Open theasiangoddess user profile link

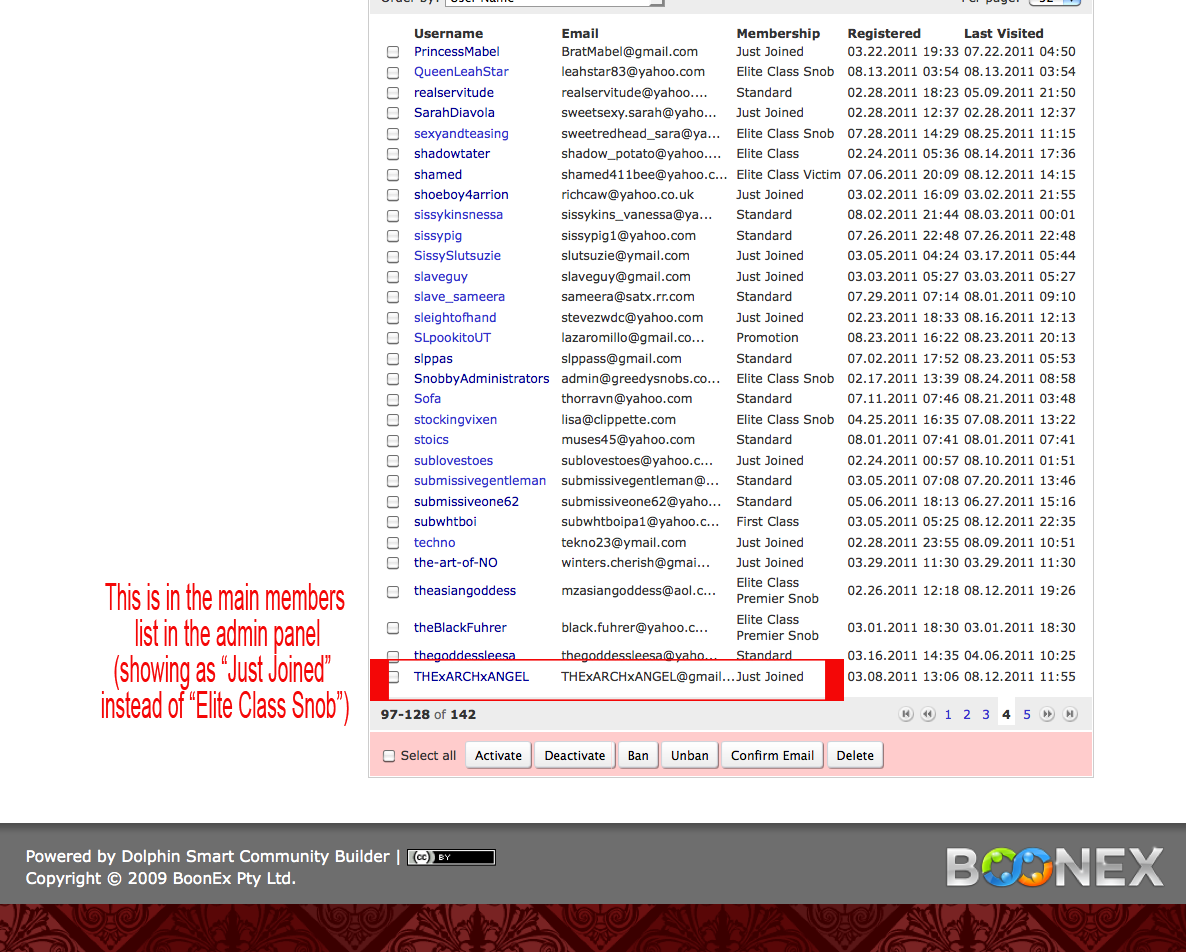(x=465, y=591)
